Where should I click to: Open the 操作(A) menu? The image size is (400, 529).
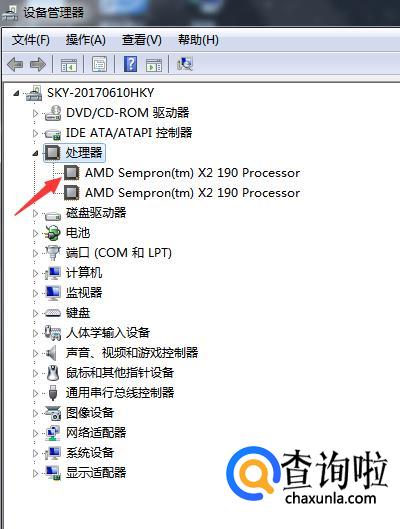pos(86,40)
